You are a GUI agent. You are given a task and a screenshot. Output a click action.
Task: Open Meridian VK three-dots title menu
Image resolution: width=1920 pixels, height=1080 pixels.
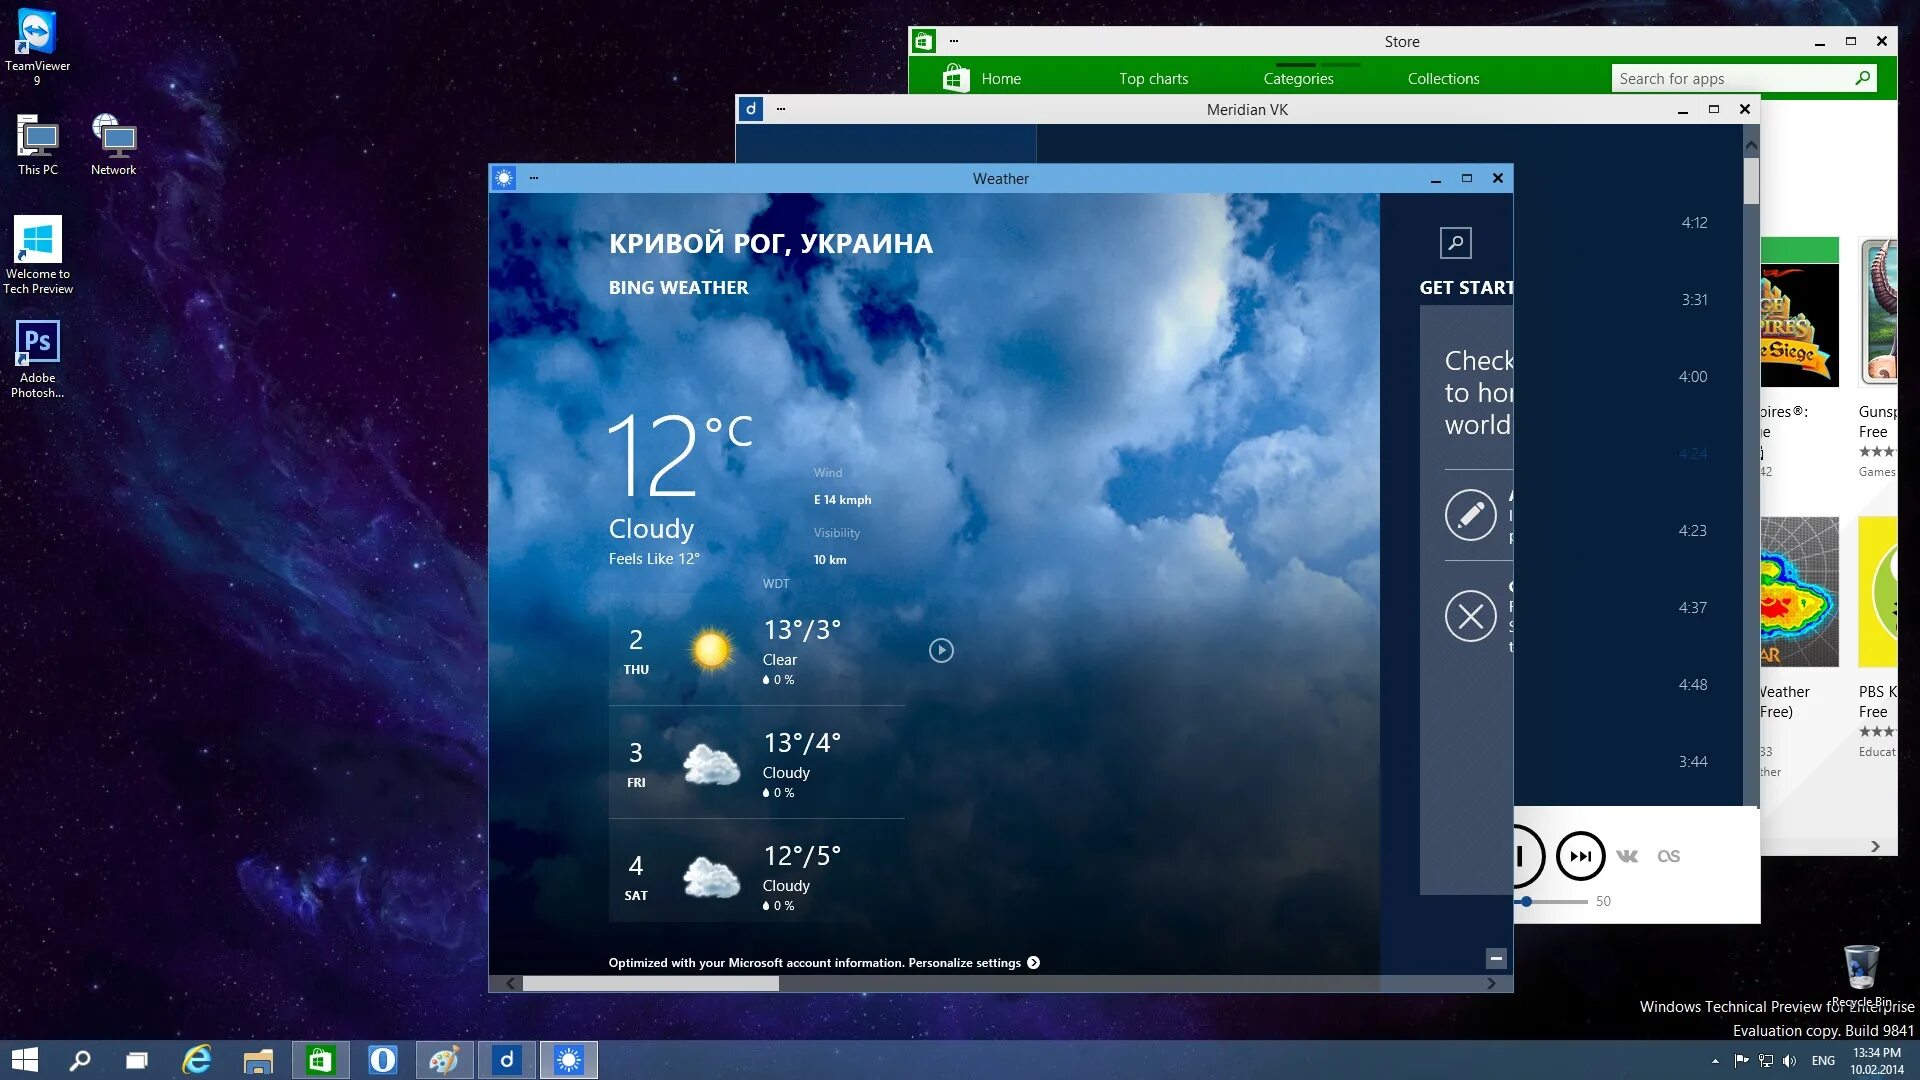[781, 109]
